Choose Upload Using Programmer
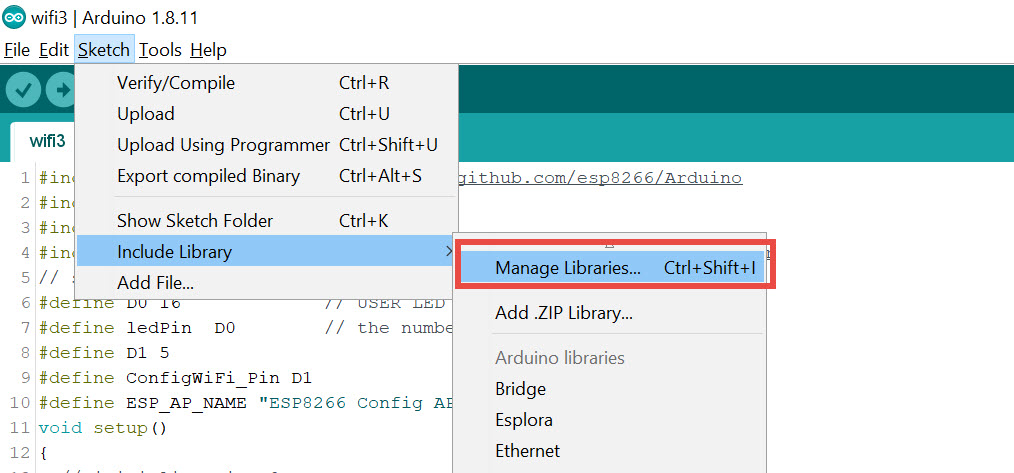1014x473 pixels. click(x=266, y=145)
